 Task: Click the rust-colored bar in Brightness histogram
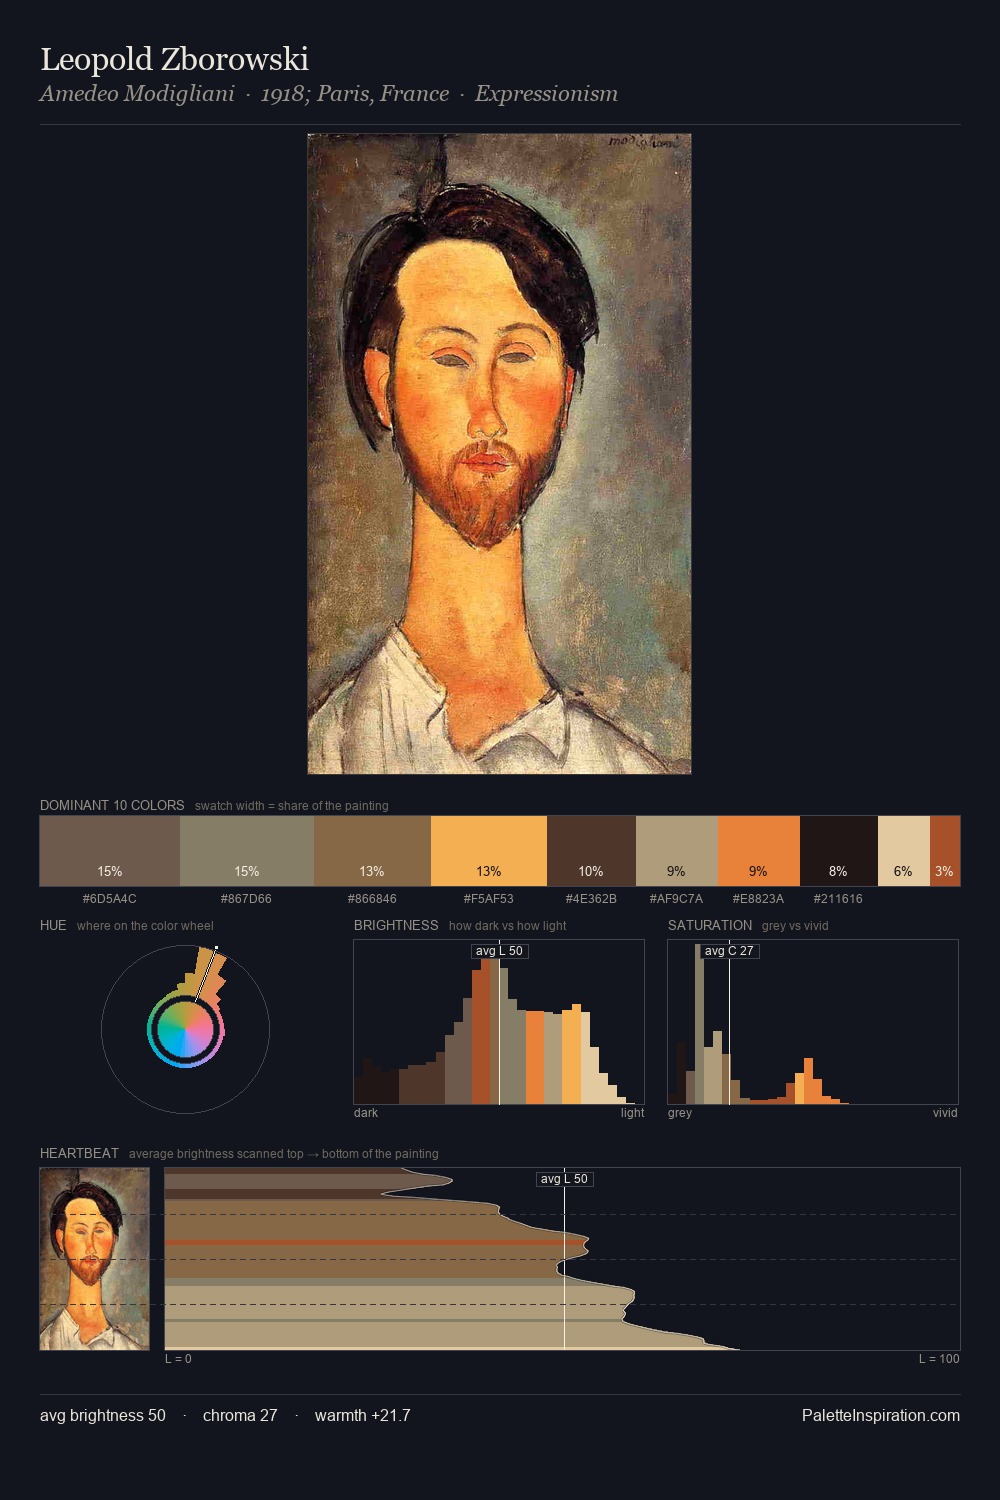tap(481, 1033)
